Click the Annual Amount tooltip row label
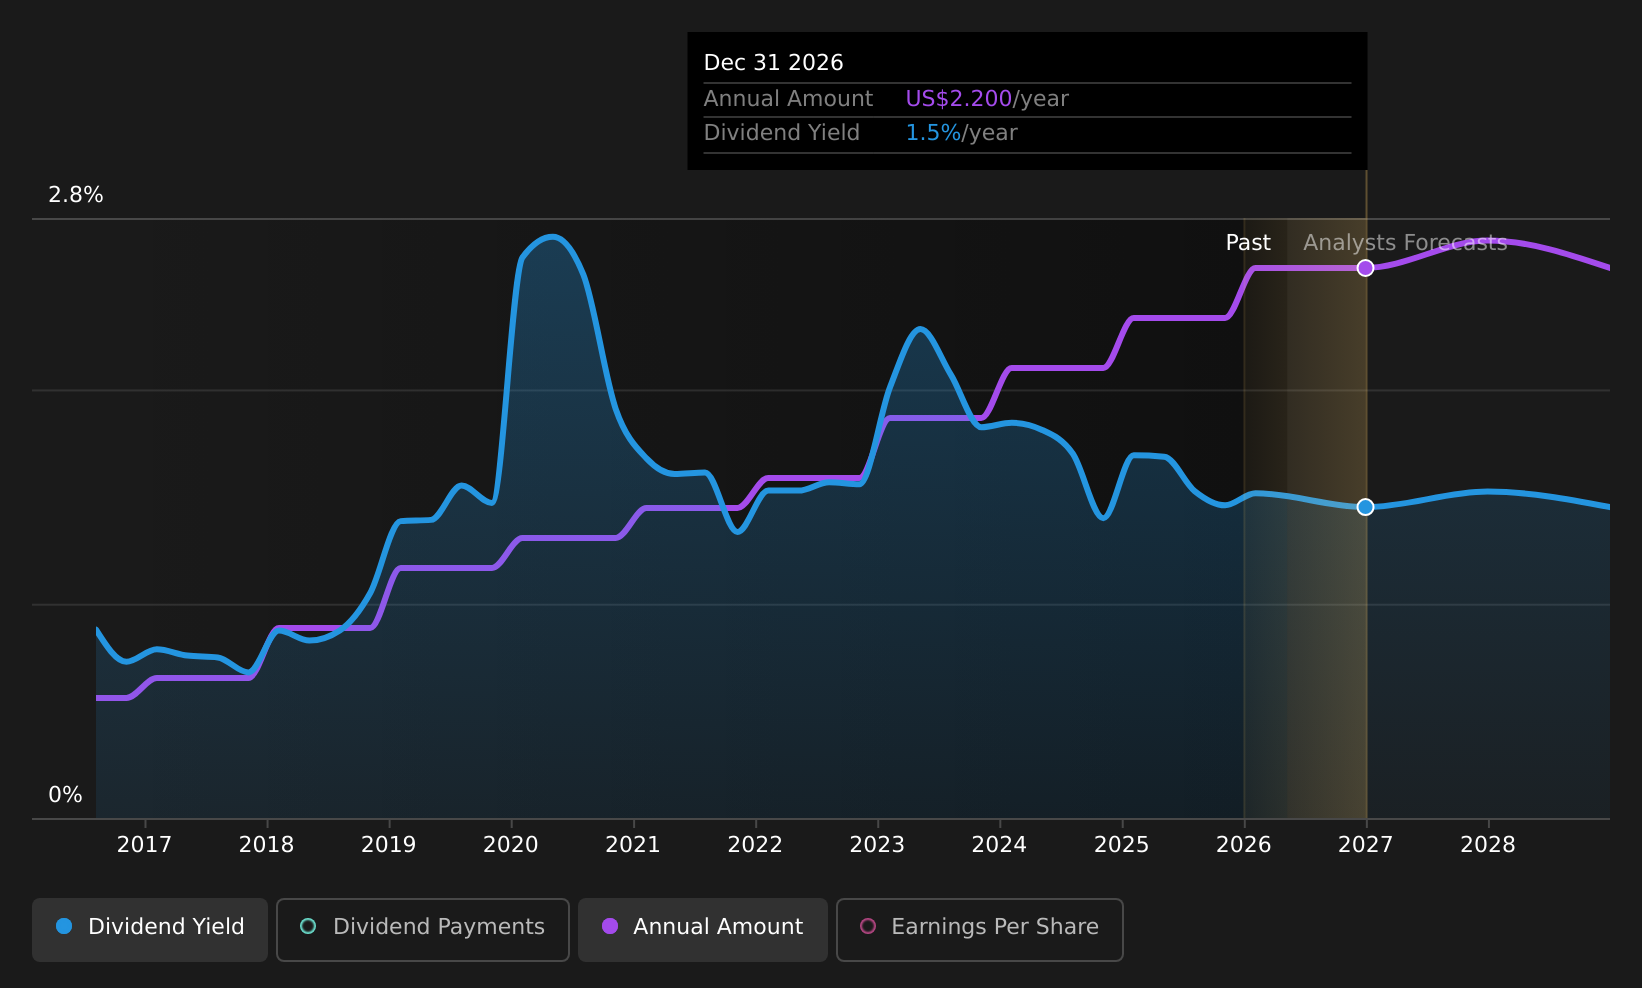 (788, 99)
